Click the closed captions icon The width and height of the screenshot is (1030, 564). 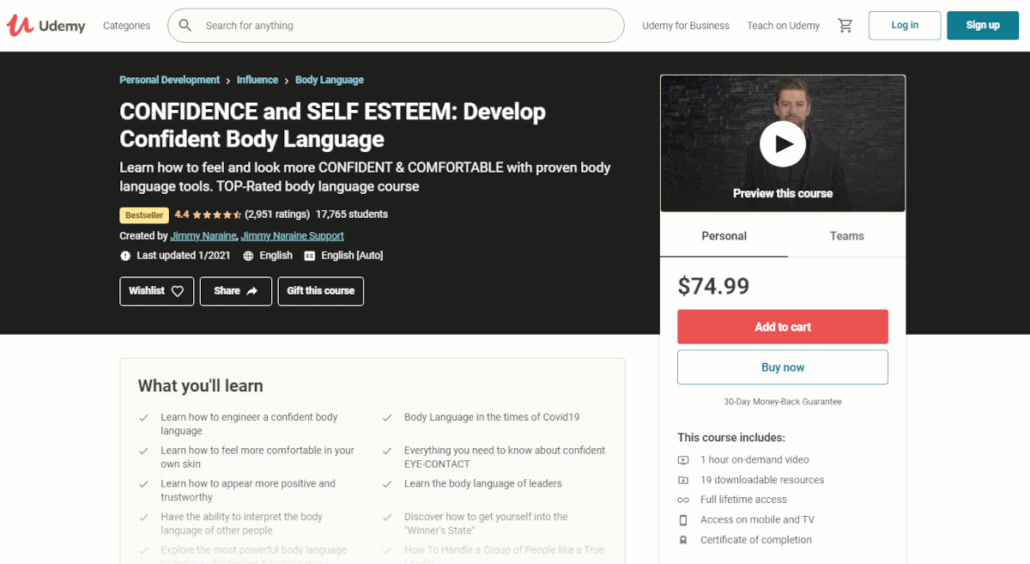click(x=309, y=256)
